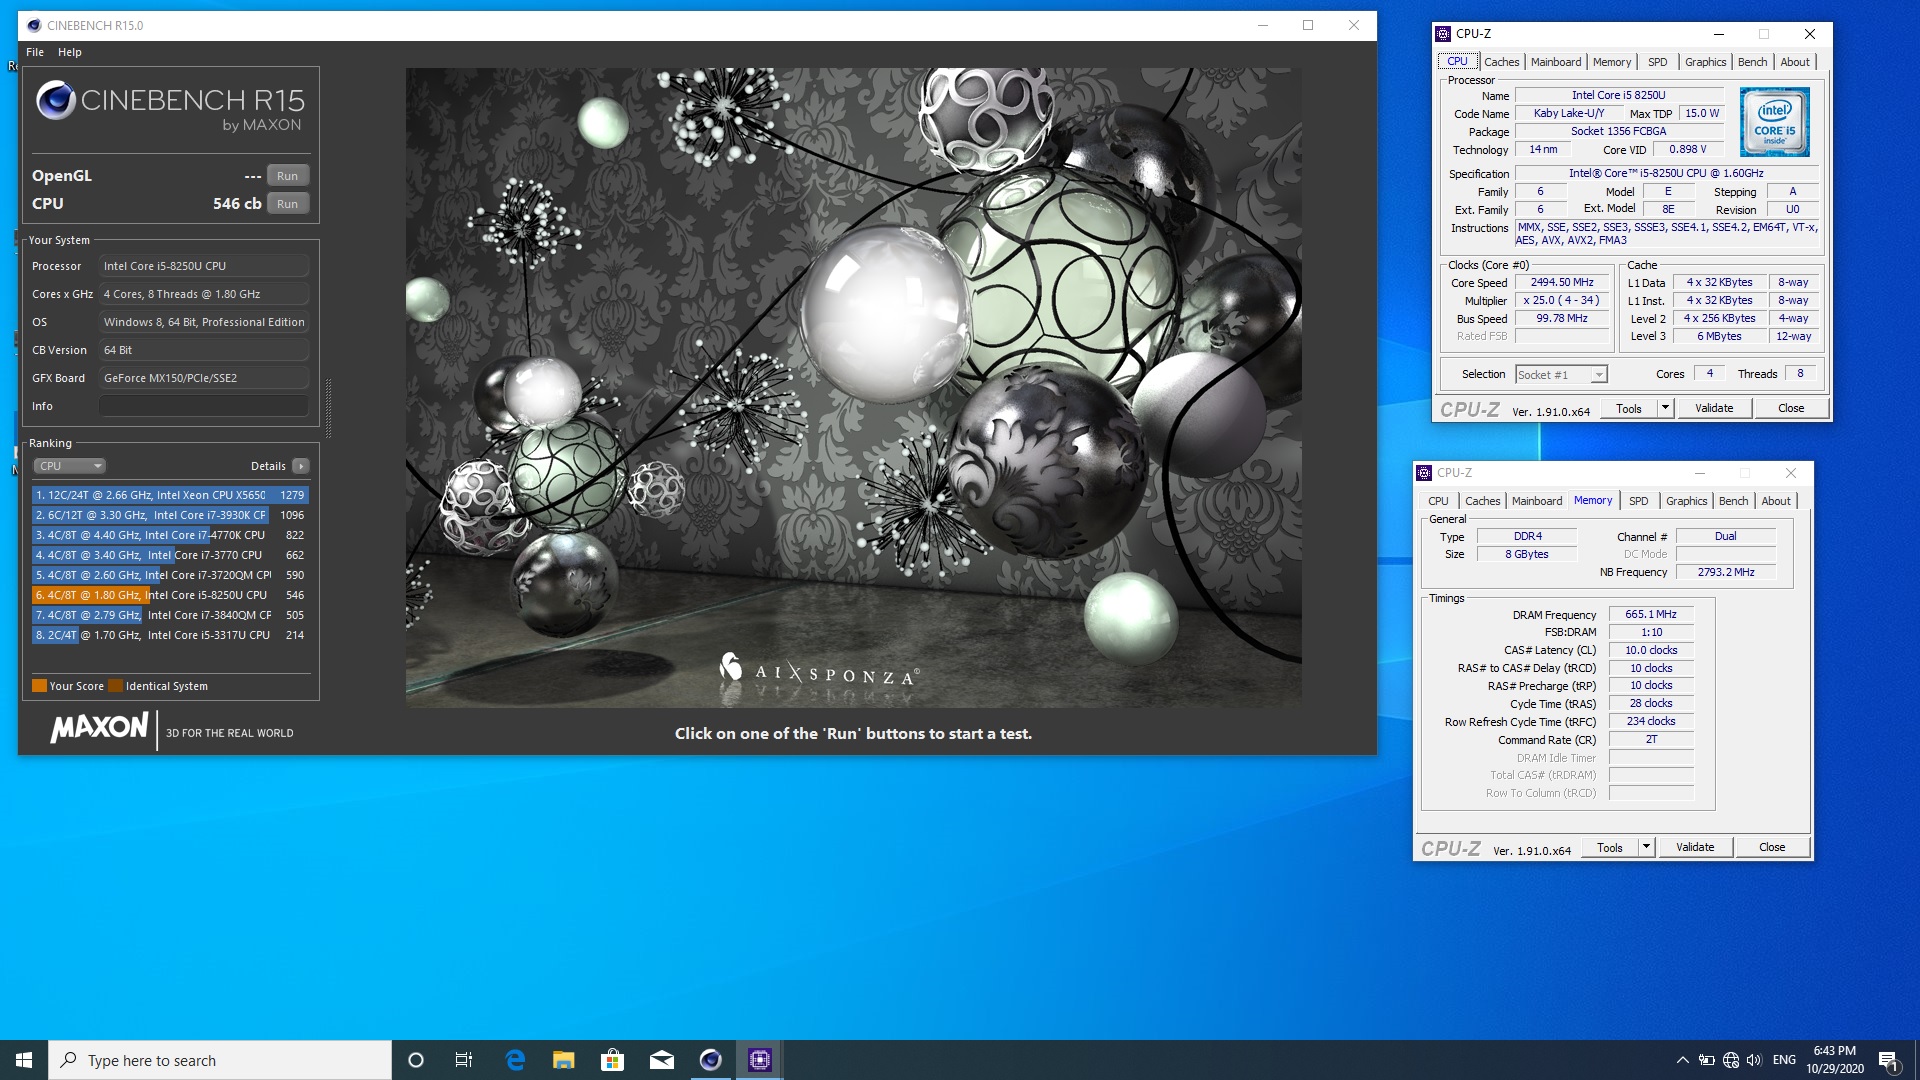Screen dimensions: 1920x1080
Task: Open Cinebench Help menu
Action: click(x=70, y=52)
